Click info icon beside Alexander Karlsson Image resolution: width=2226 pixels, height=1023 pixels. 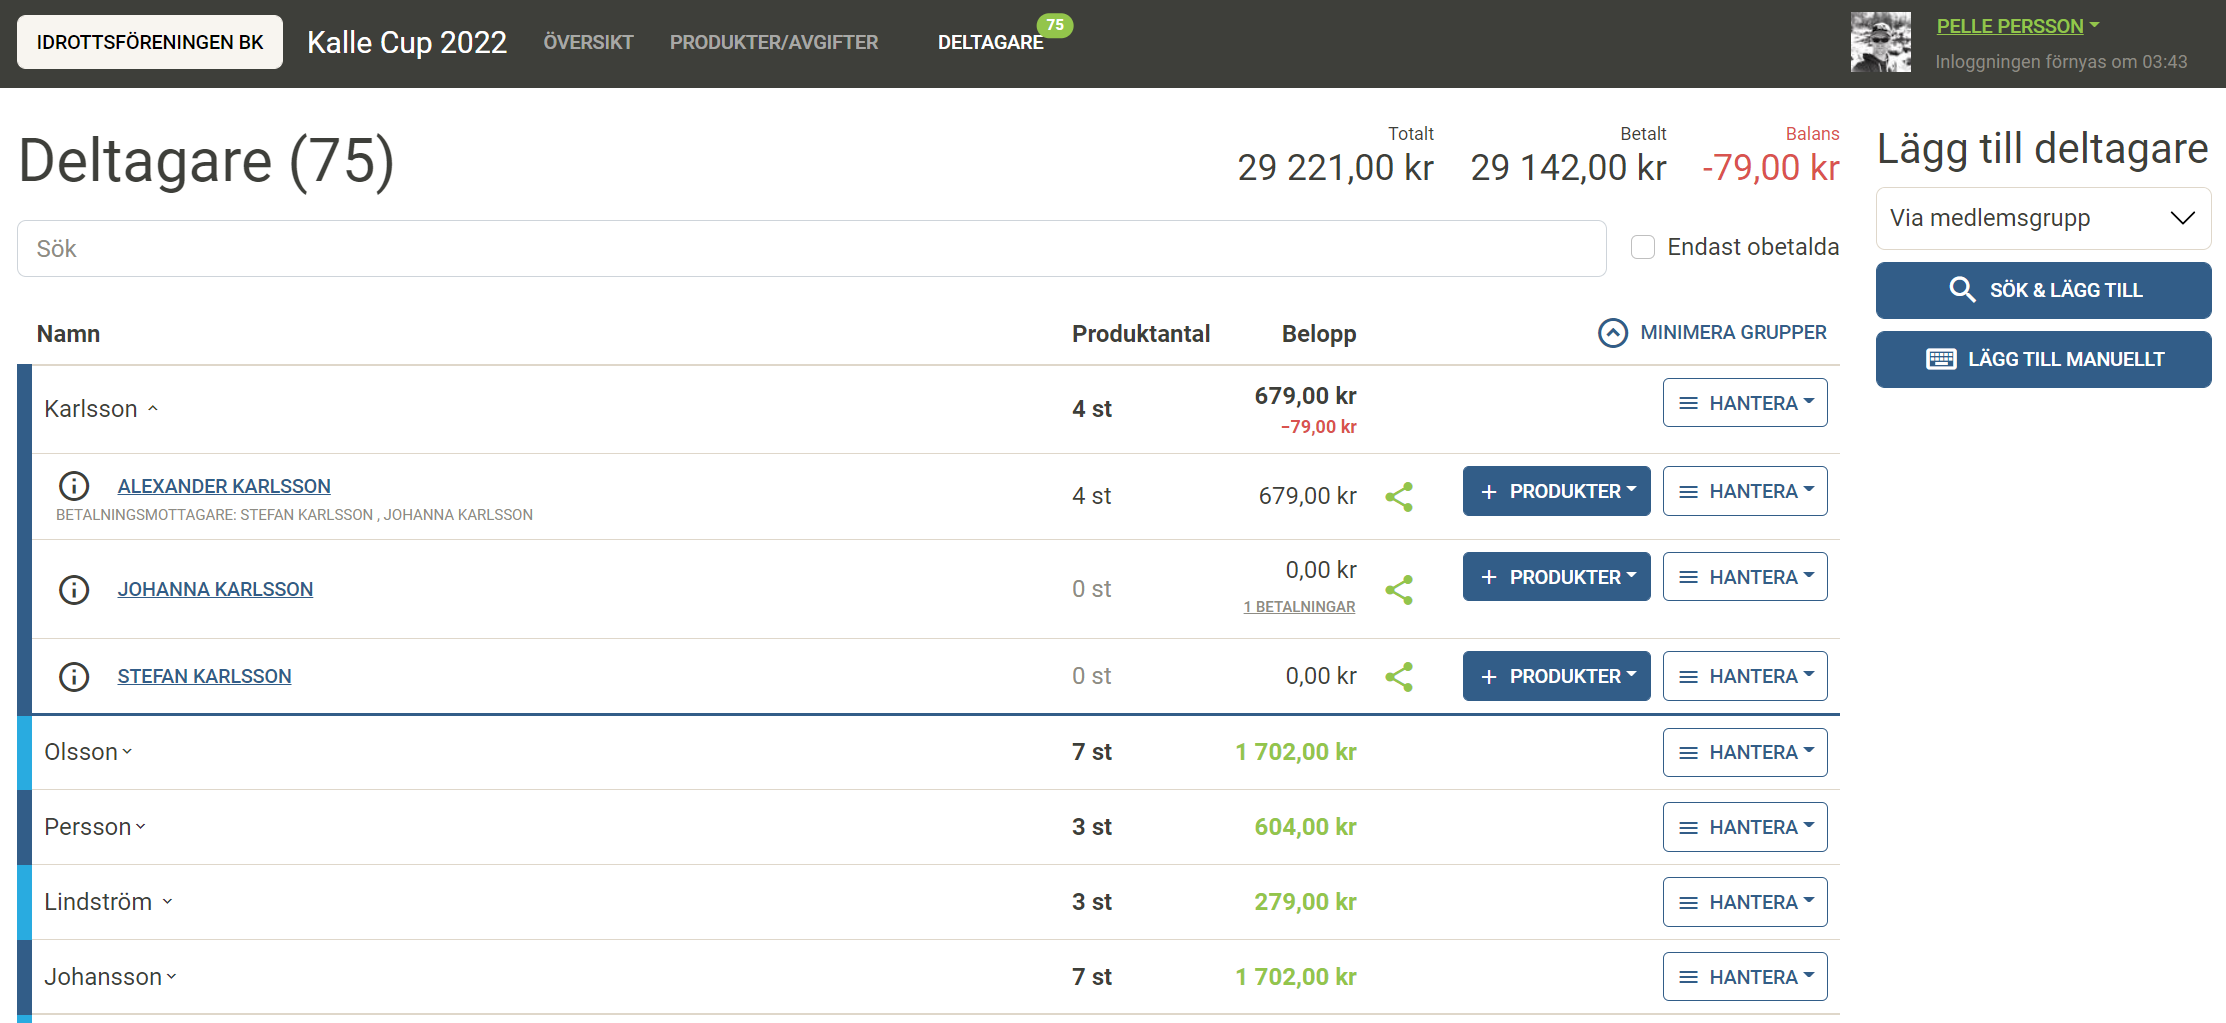[x=74, y=486]
